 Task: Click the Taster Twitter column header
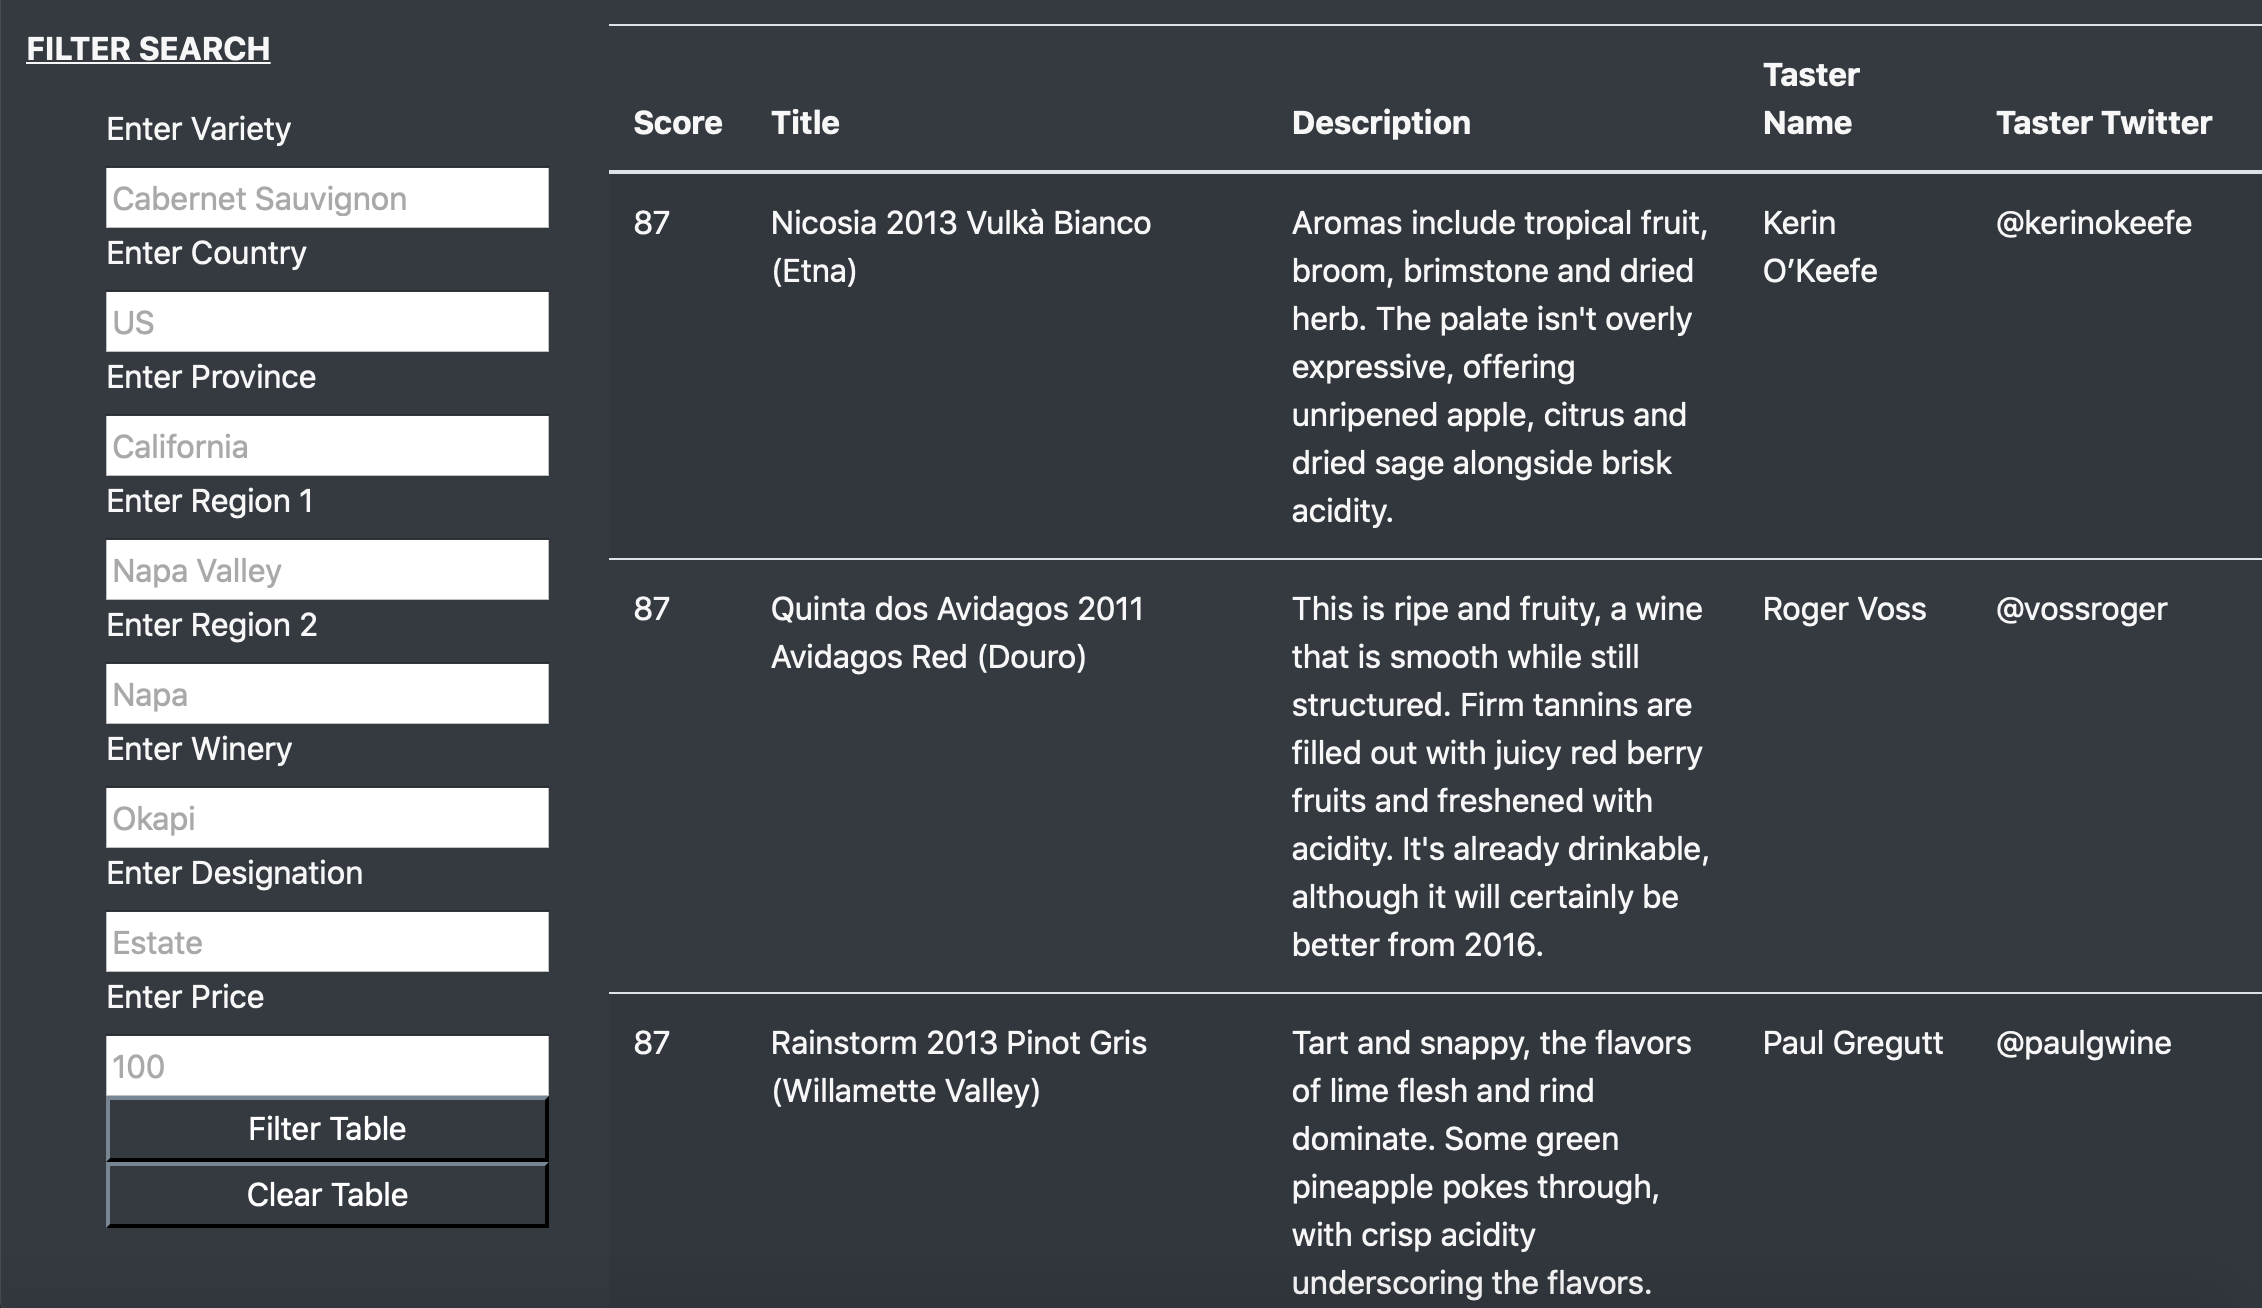tap(2103, 122)
